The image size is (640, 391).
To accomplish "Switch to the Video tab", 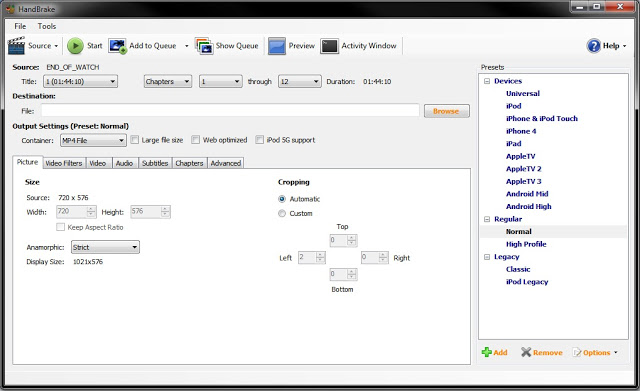I will point(98,163).
